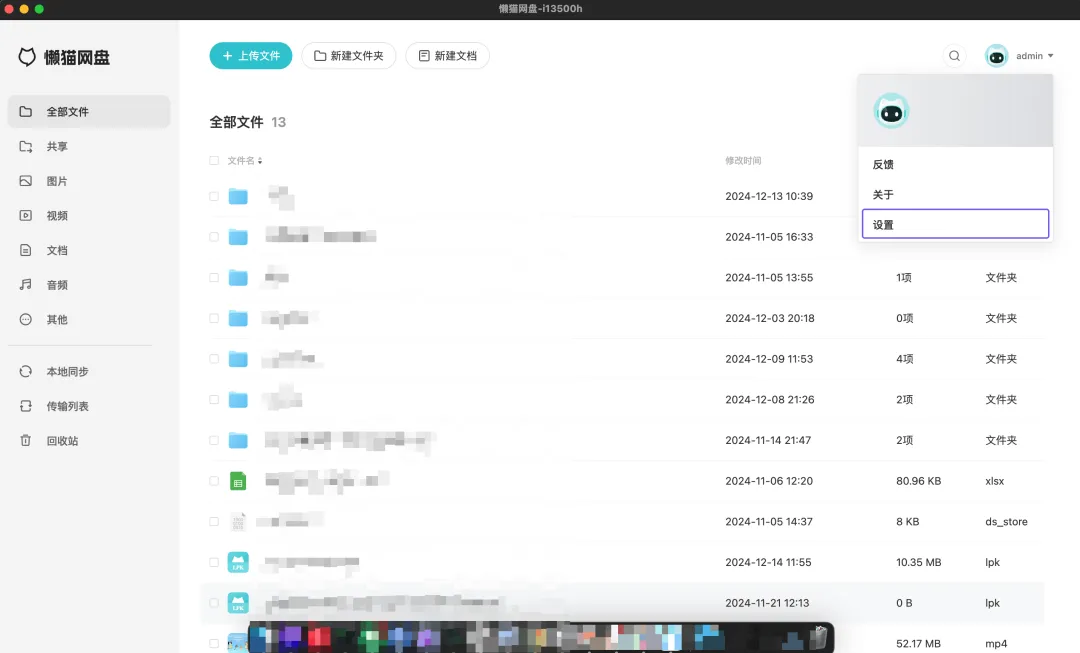Viewport: 1080px width, 653px height.
Task: Click the admin robot avatar in header
Action: click(996, 56)
